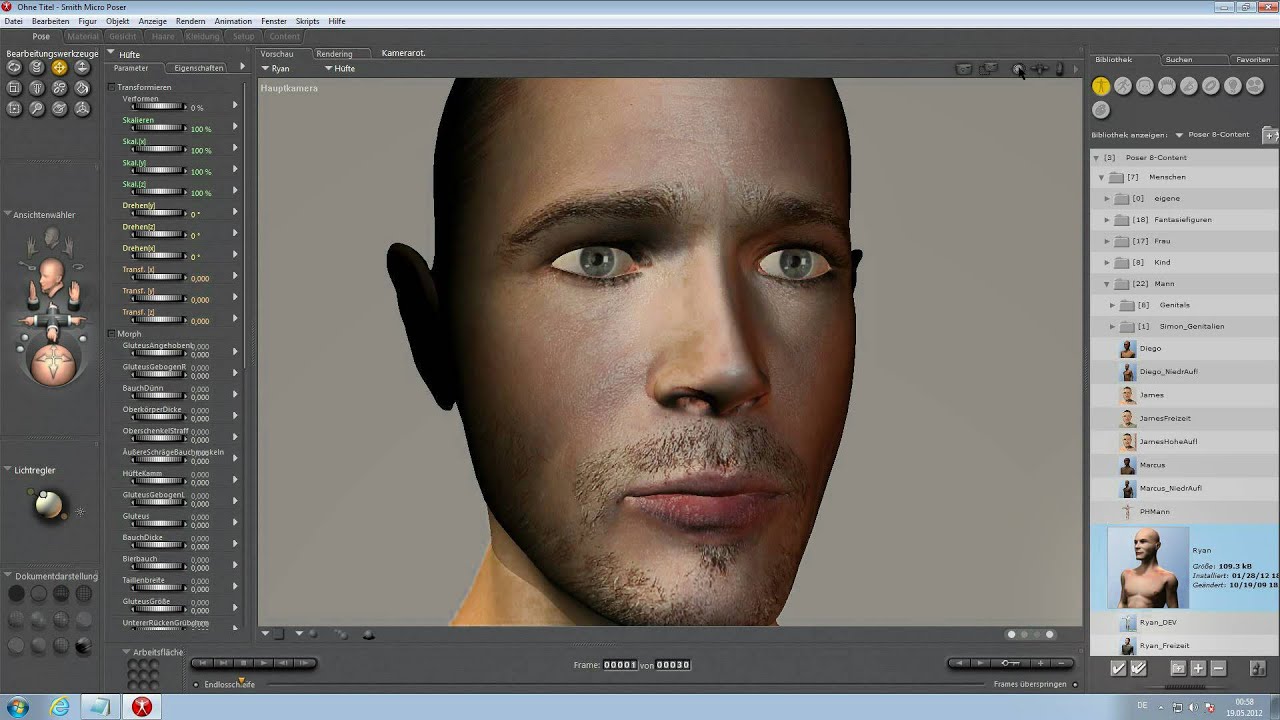The height and width of the screenshot is (720, 1280).
Task: Click the minus remove-from-library button
Action: tap(1218, 668)
